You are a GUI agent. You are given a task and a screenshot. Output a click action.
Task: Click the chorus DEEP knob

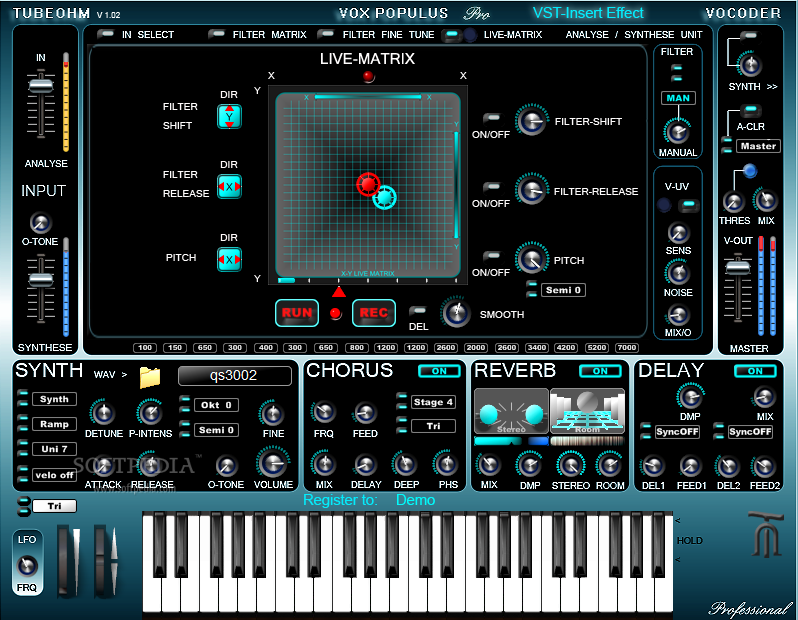coord(406,464)
